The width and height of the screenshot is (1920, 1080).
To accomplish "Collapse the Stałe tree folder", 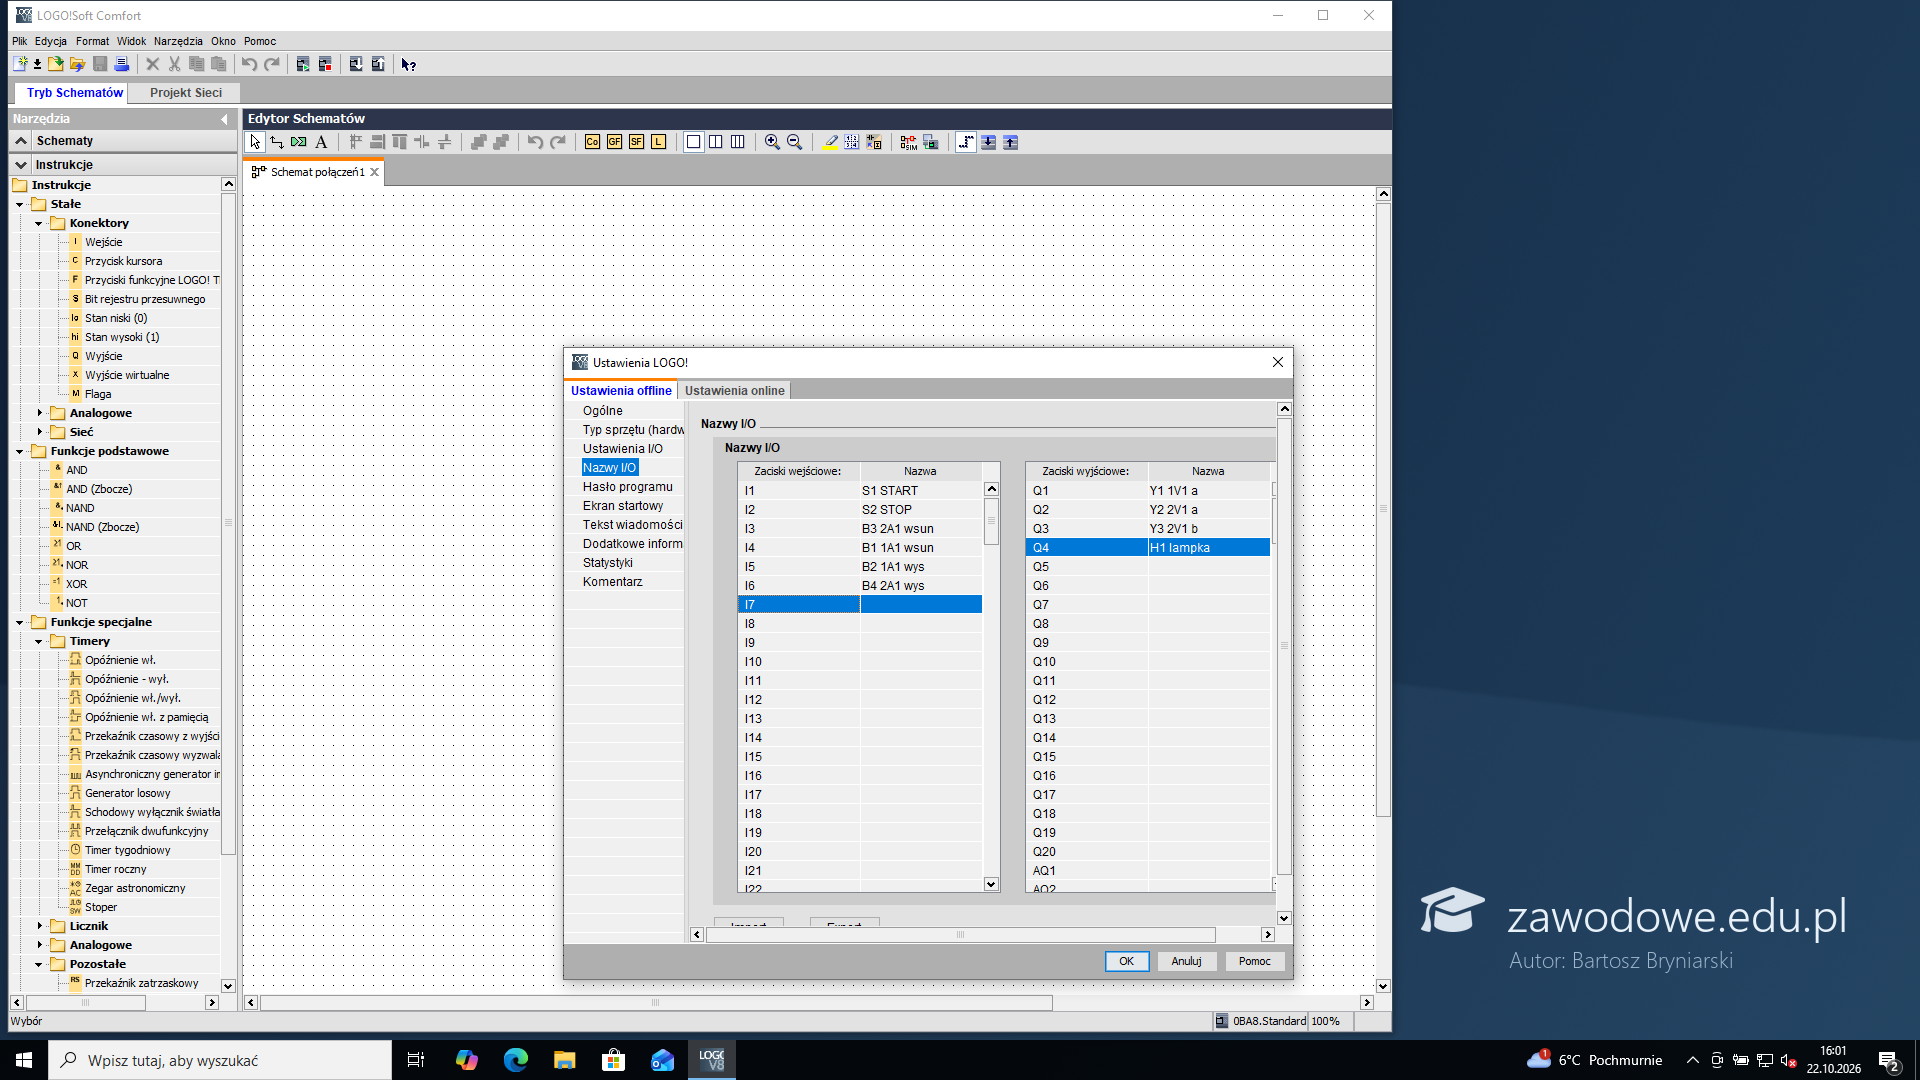I will point(20,204).
